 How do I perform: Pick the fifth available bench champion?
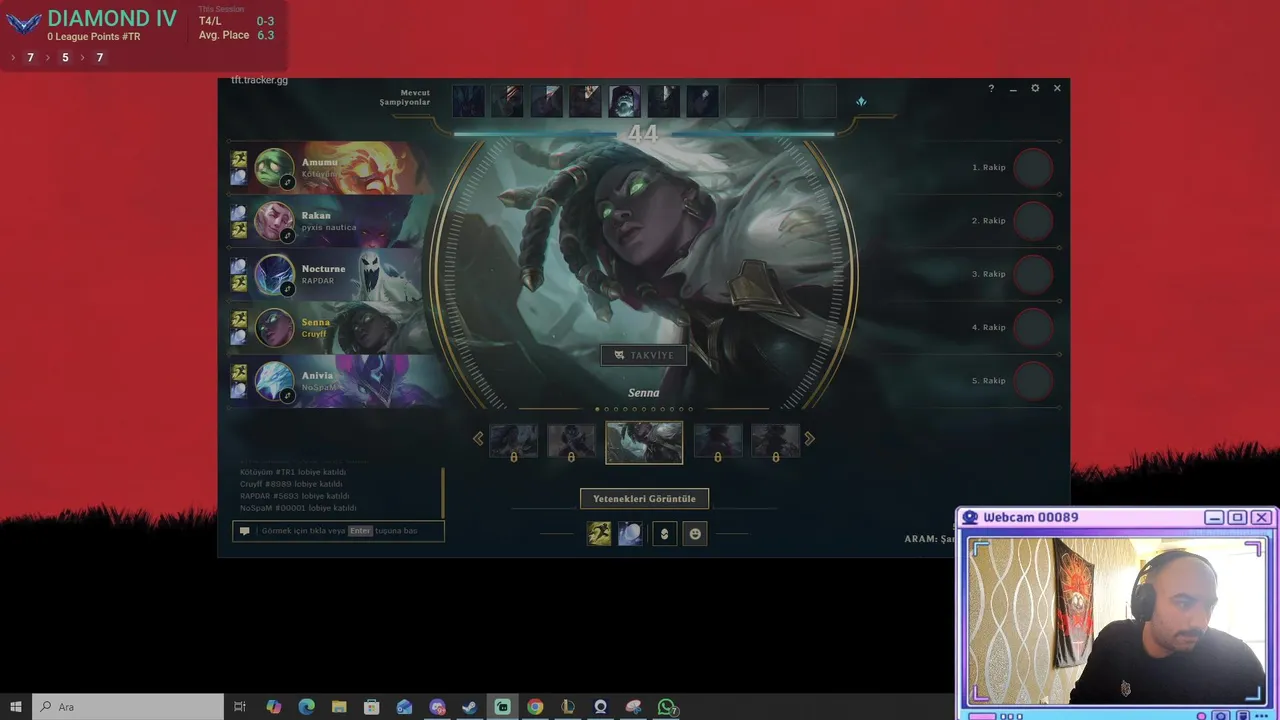[x=625, y=101]
